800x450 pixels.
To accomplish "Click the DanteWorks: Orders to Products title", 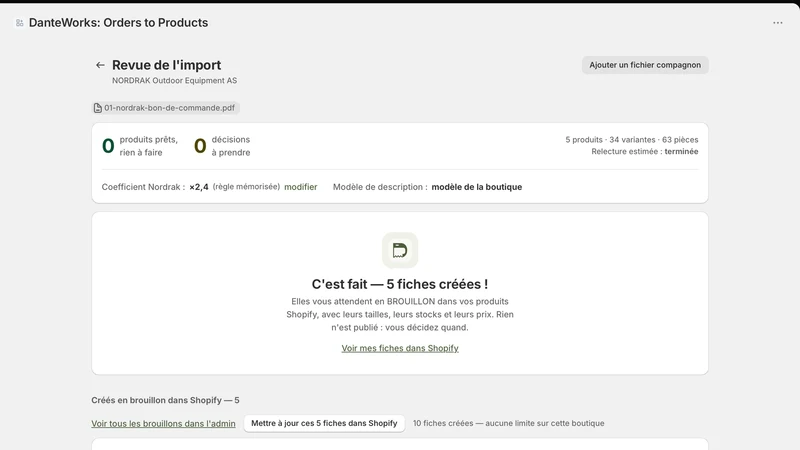I will click(x=118, y=22).
